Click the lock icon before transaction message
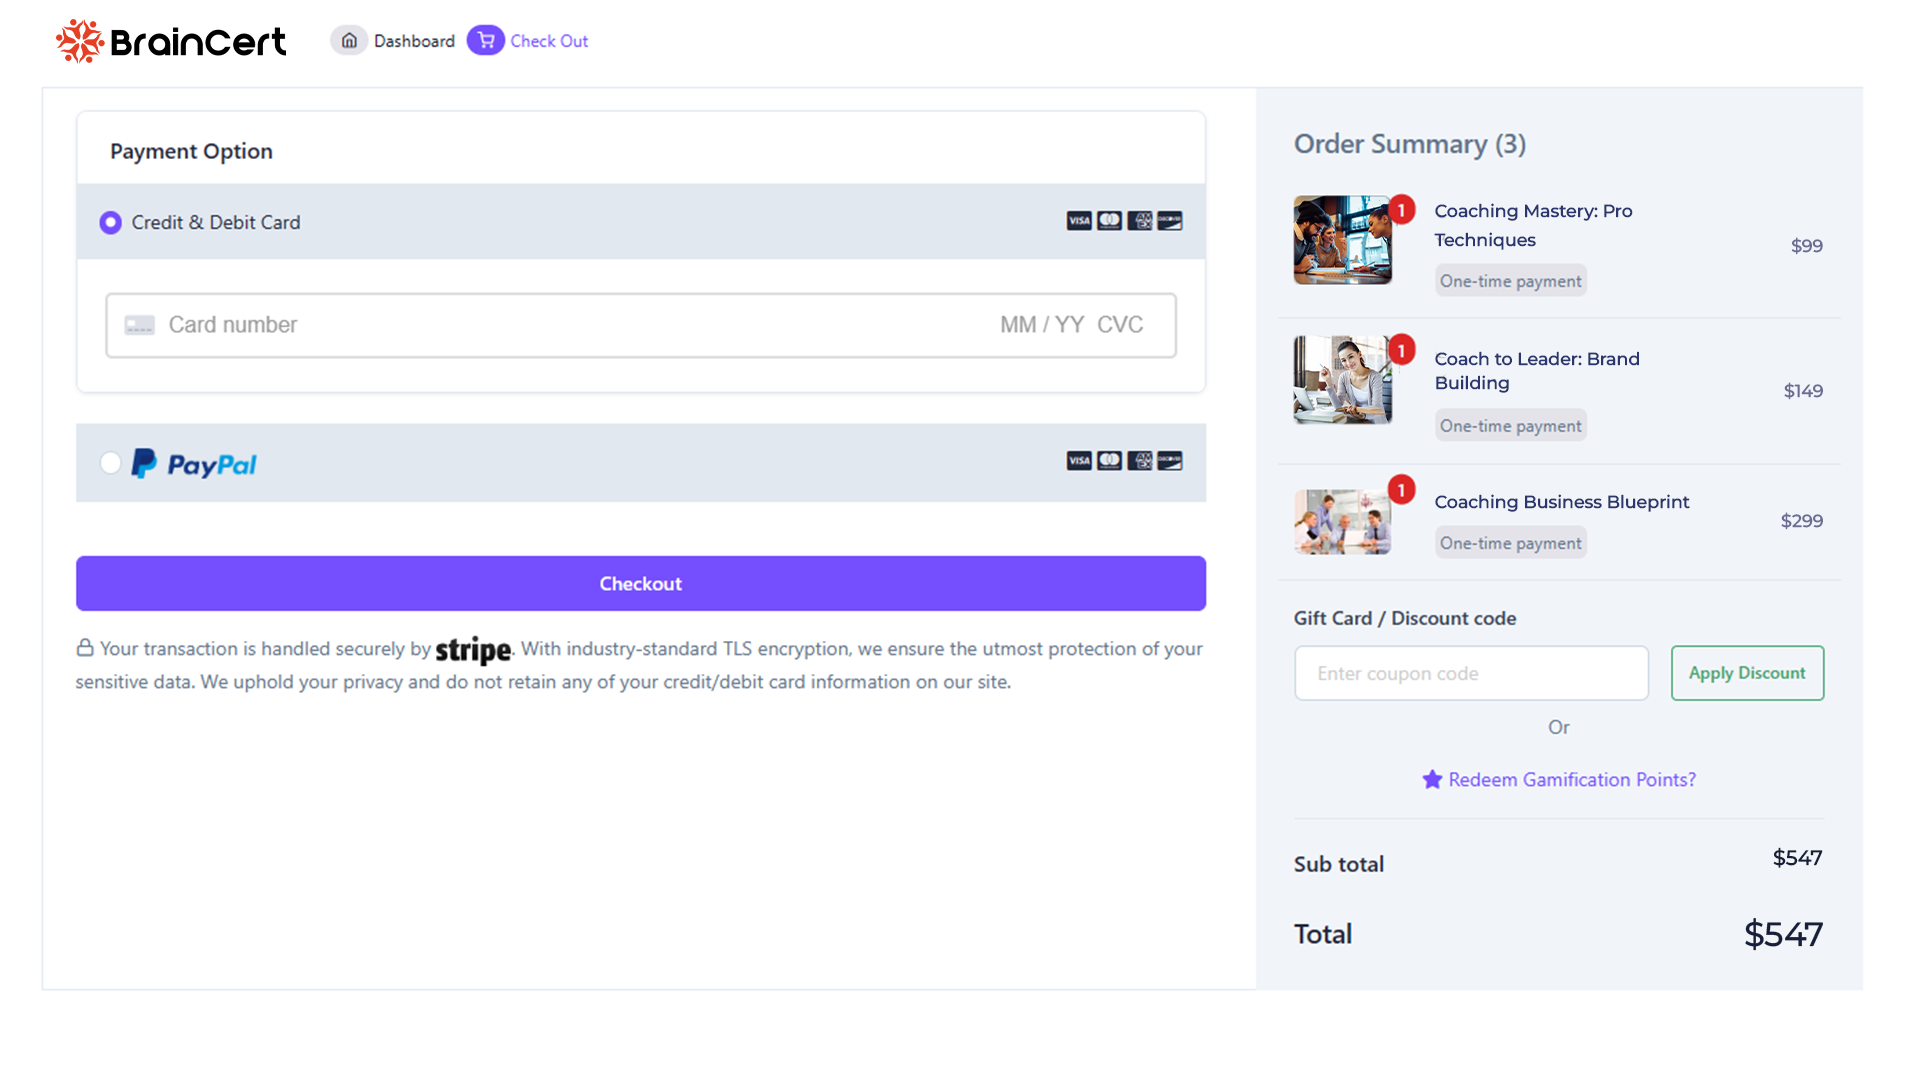The image size is (1920, 1080). (x=85, y=648)
